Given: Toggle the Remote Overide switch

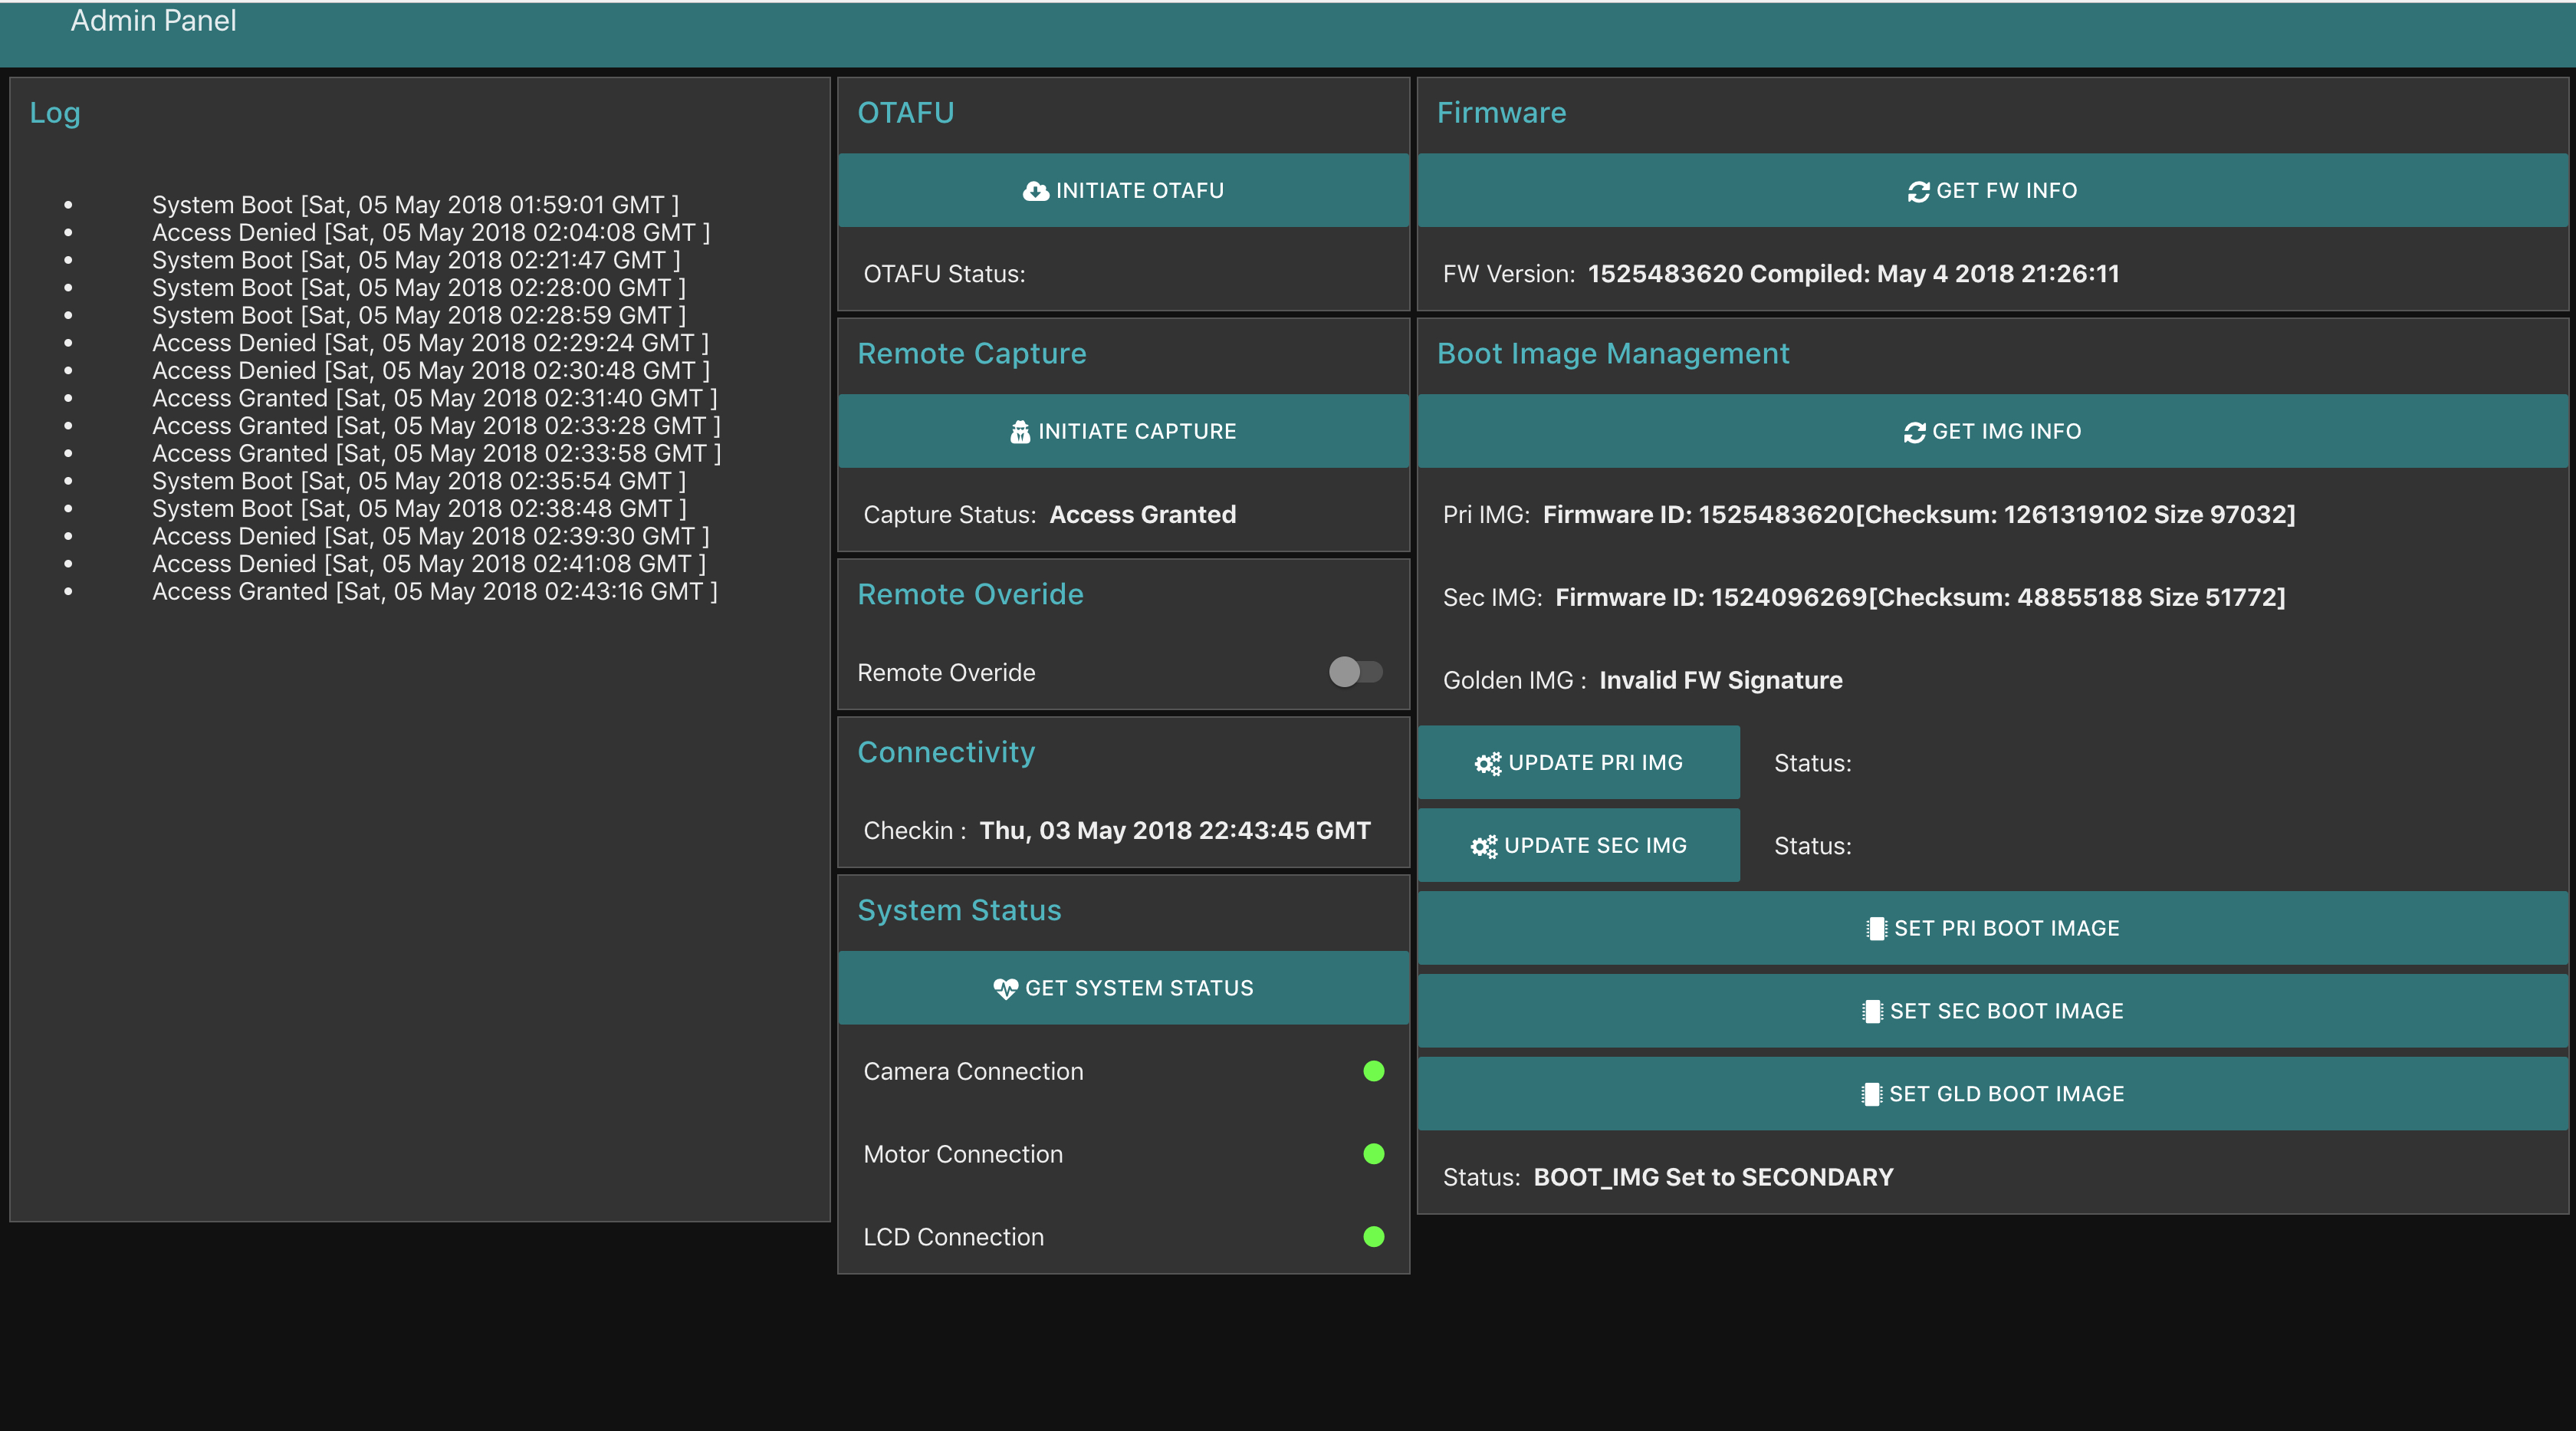Looking at the screenshot, I should [x=1355, y=672].
